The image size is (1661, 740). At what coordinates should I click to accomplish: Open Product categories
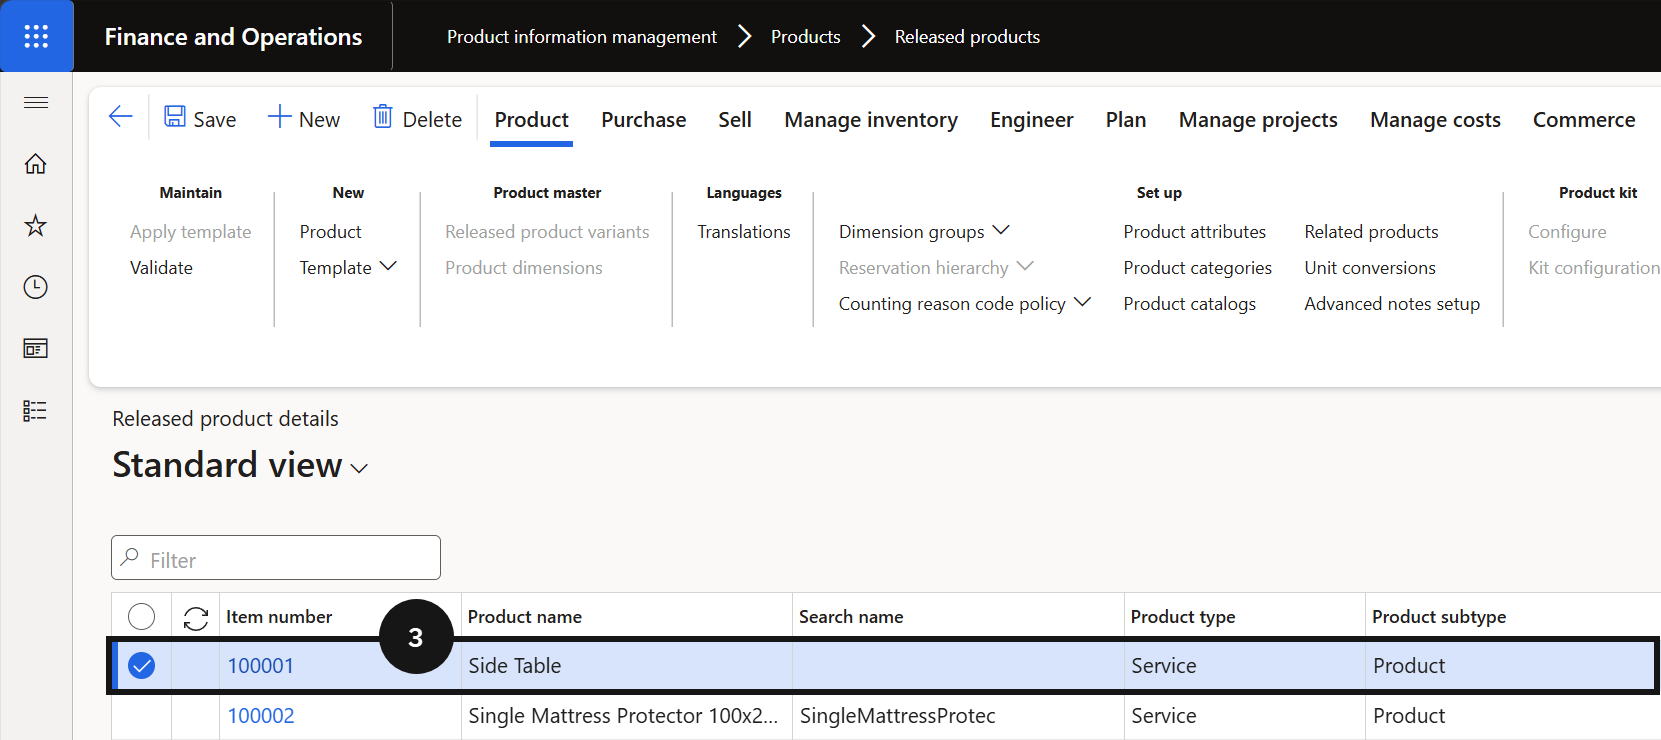click(x=1197, y=267)
